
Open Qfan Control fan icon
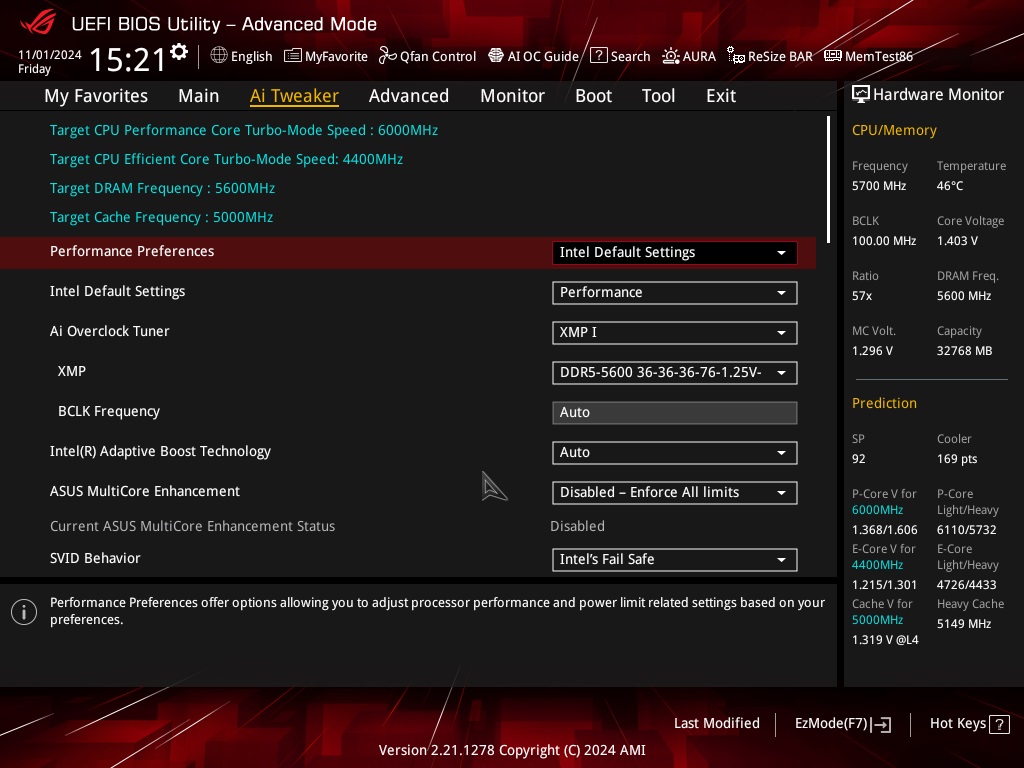pos(388,56)
